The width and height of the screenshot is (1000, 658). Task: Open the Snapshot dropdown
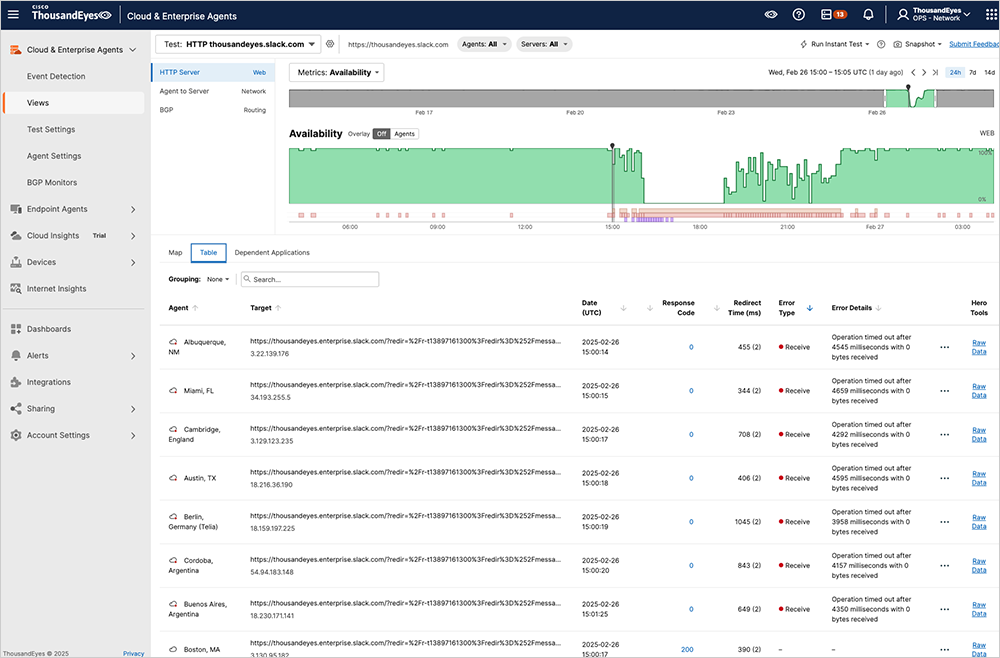918,44
